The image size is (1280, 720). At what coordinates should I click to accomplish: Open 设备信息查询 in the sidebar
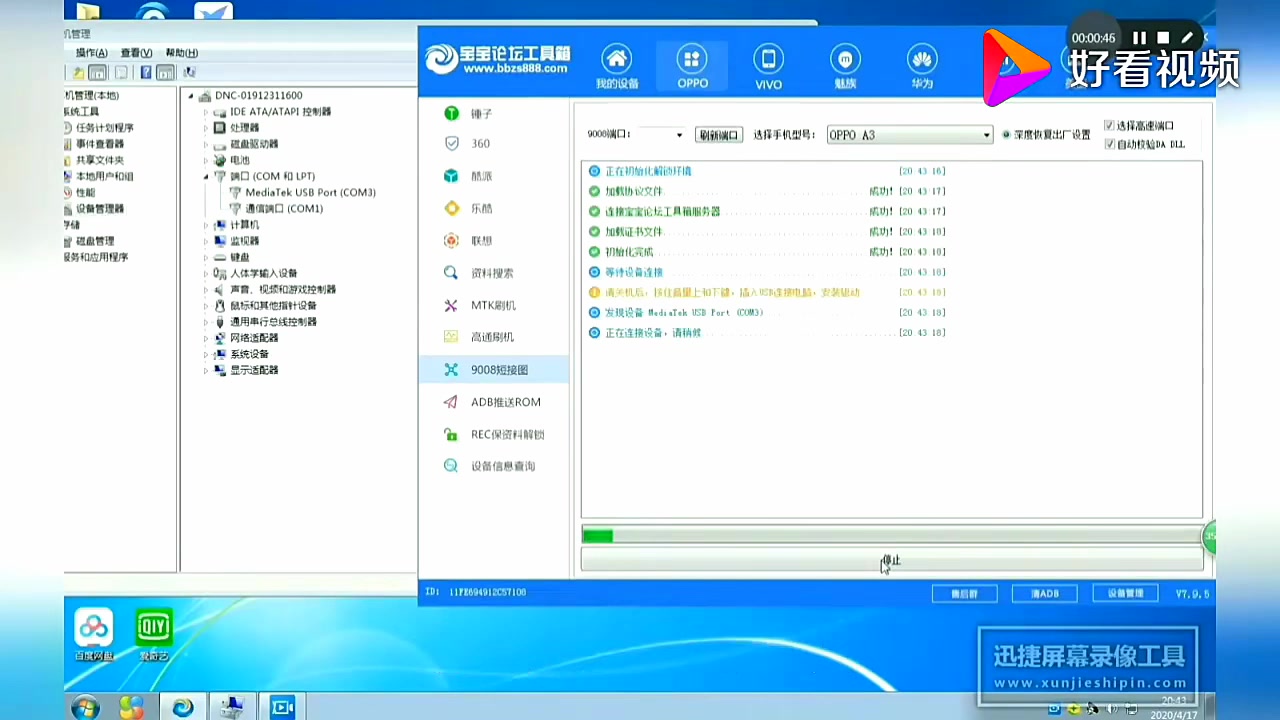pos(494,466)
